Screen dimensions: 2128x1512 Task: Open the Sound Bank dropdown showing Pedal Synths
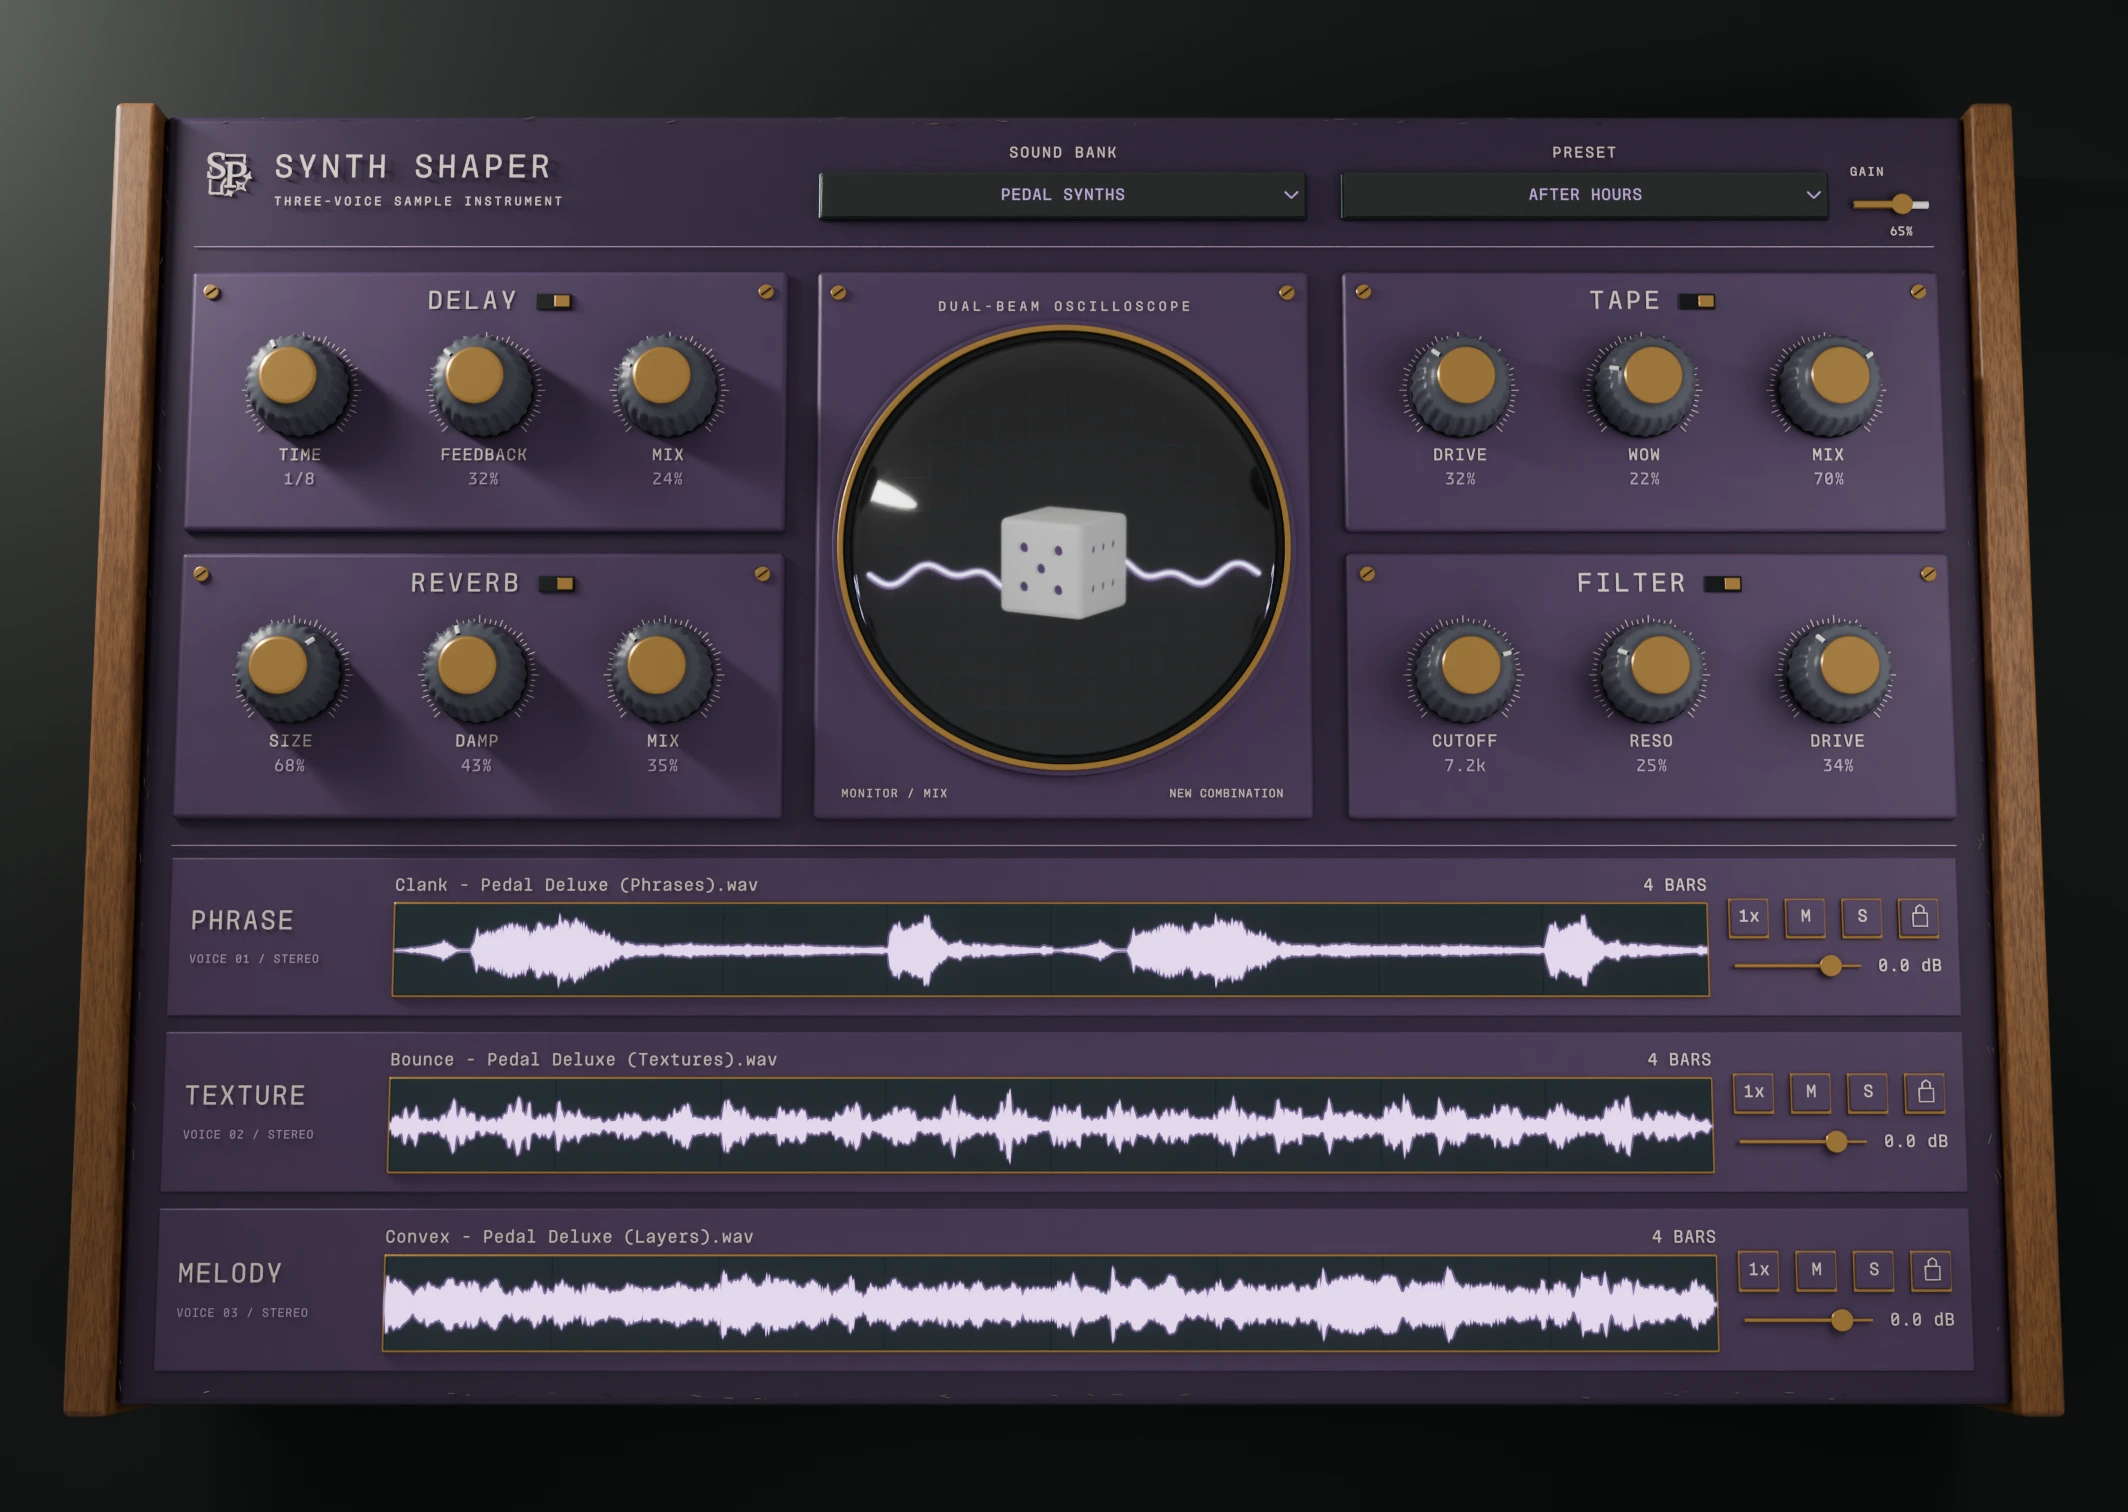point(1063,195)
